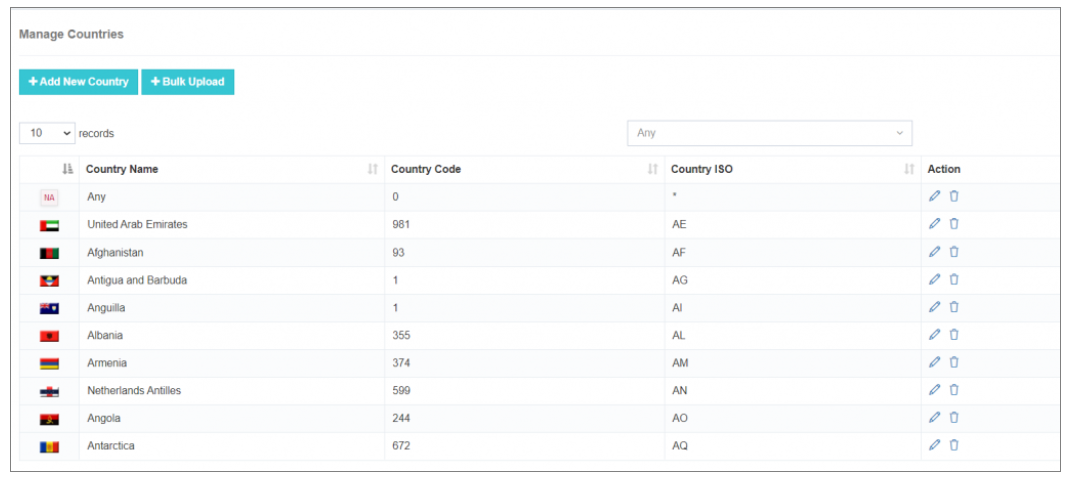1067x484 pixels.
Task: Click the NA flag placeholder icon
Action: pyautogui.click(x=49, y=197)
